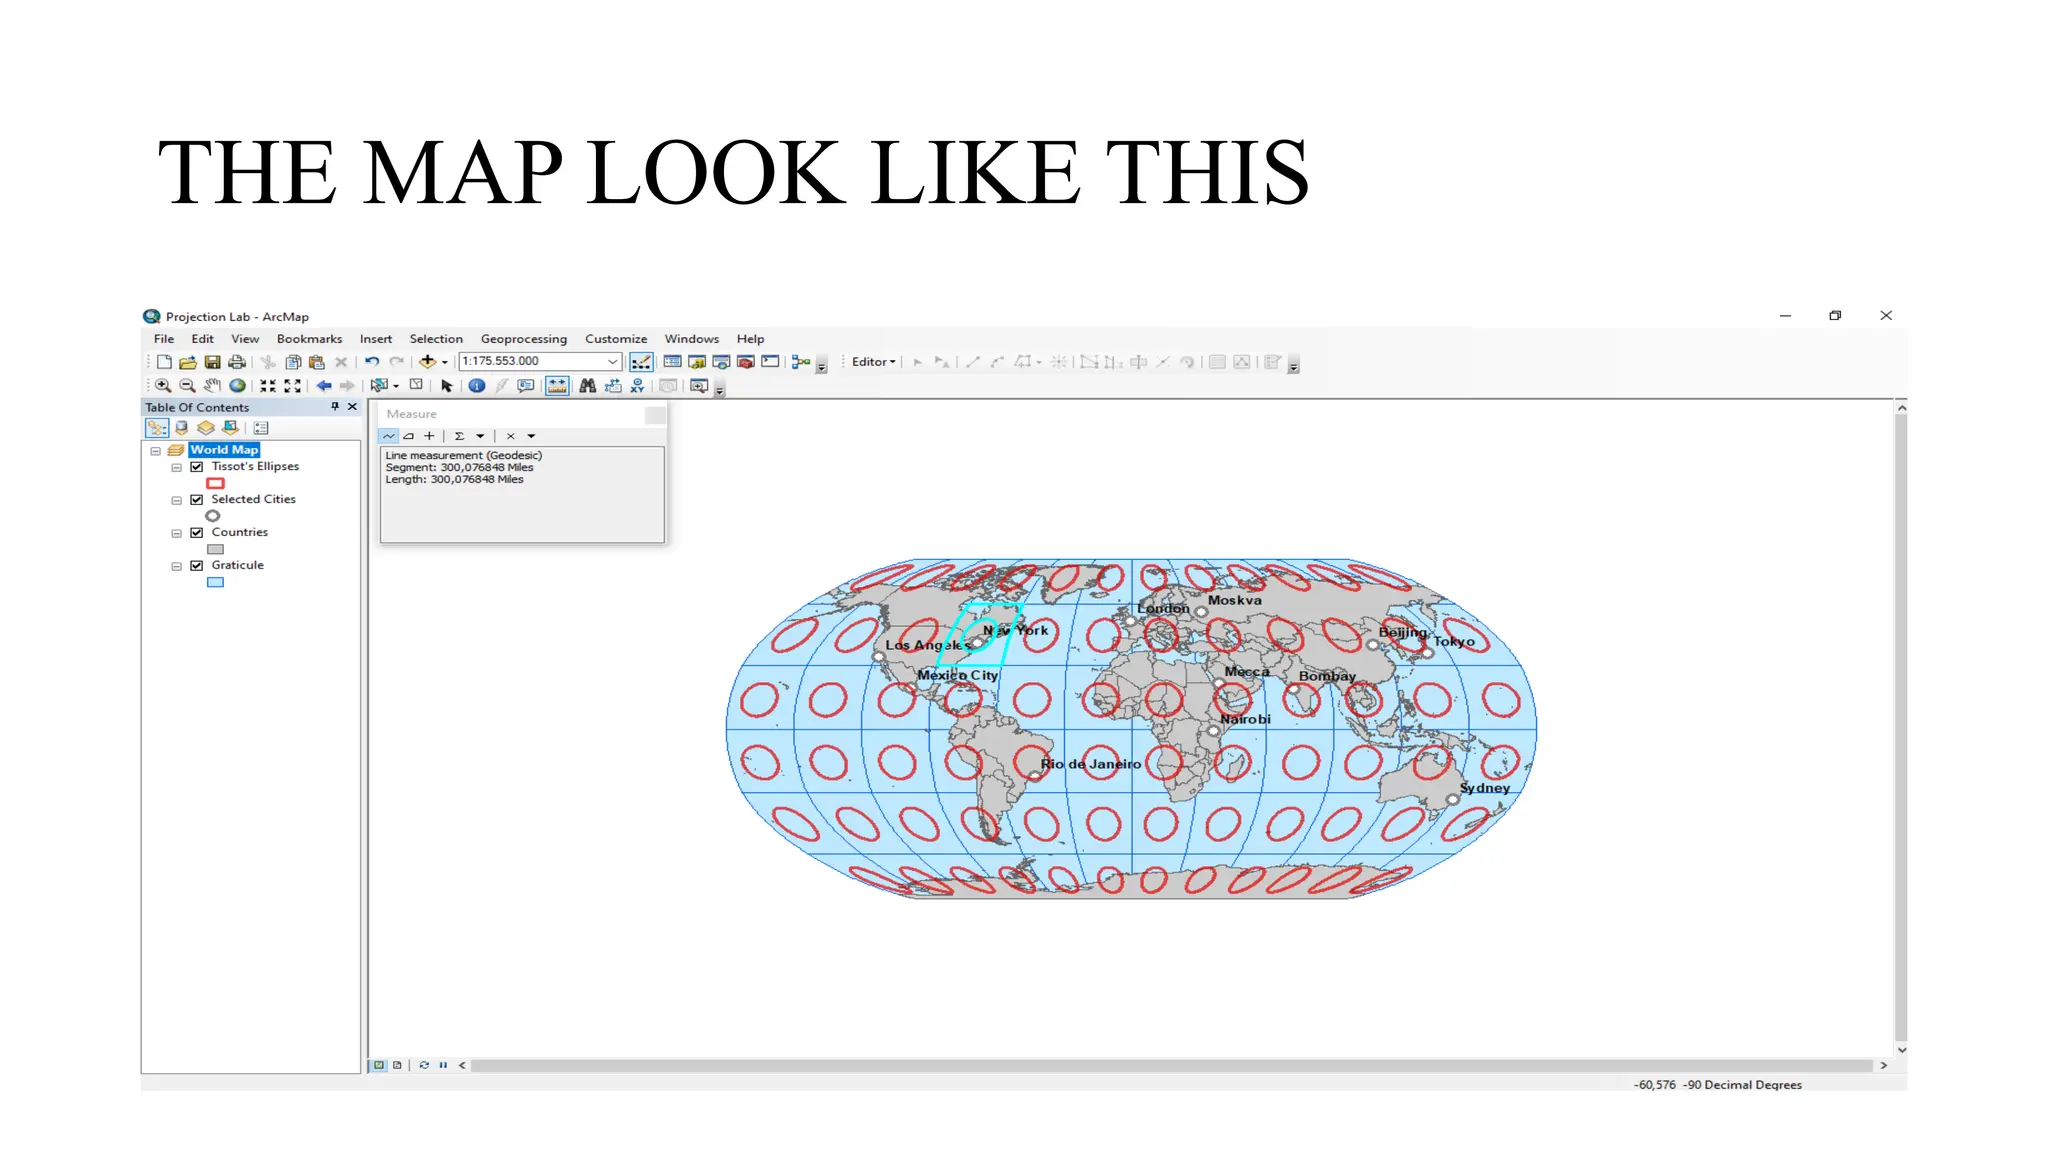Viewport: 2048px width, 1152px height.
Task: Open the Geoprocessing menu
Action: (x=524, y=339)
